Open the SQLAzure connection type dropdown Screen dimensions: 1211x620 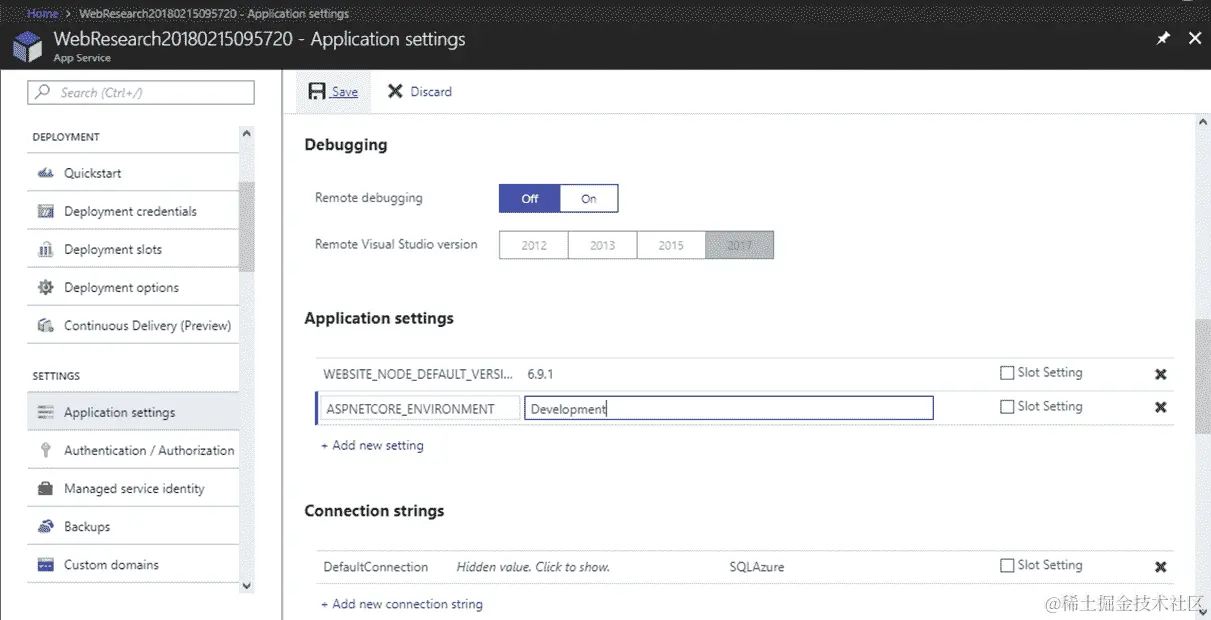point(757,567)
